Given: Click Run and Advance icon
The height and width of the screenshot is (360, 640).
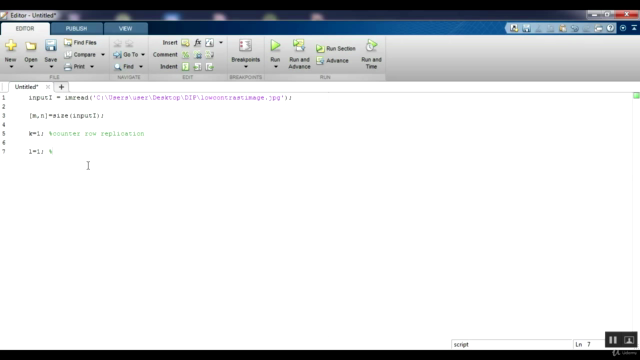Looking at the screenshot, I should pos(299,45).
